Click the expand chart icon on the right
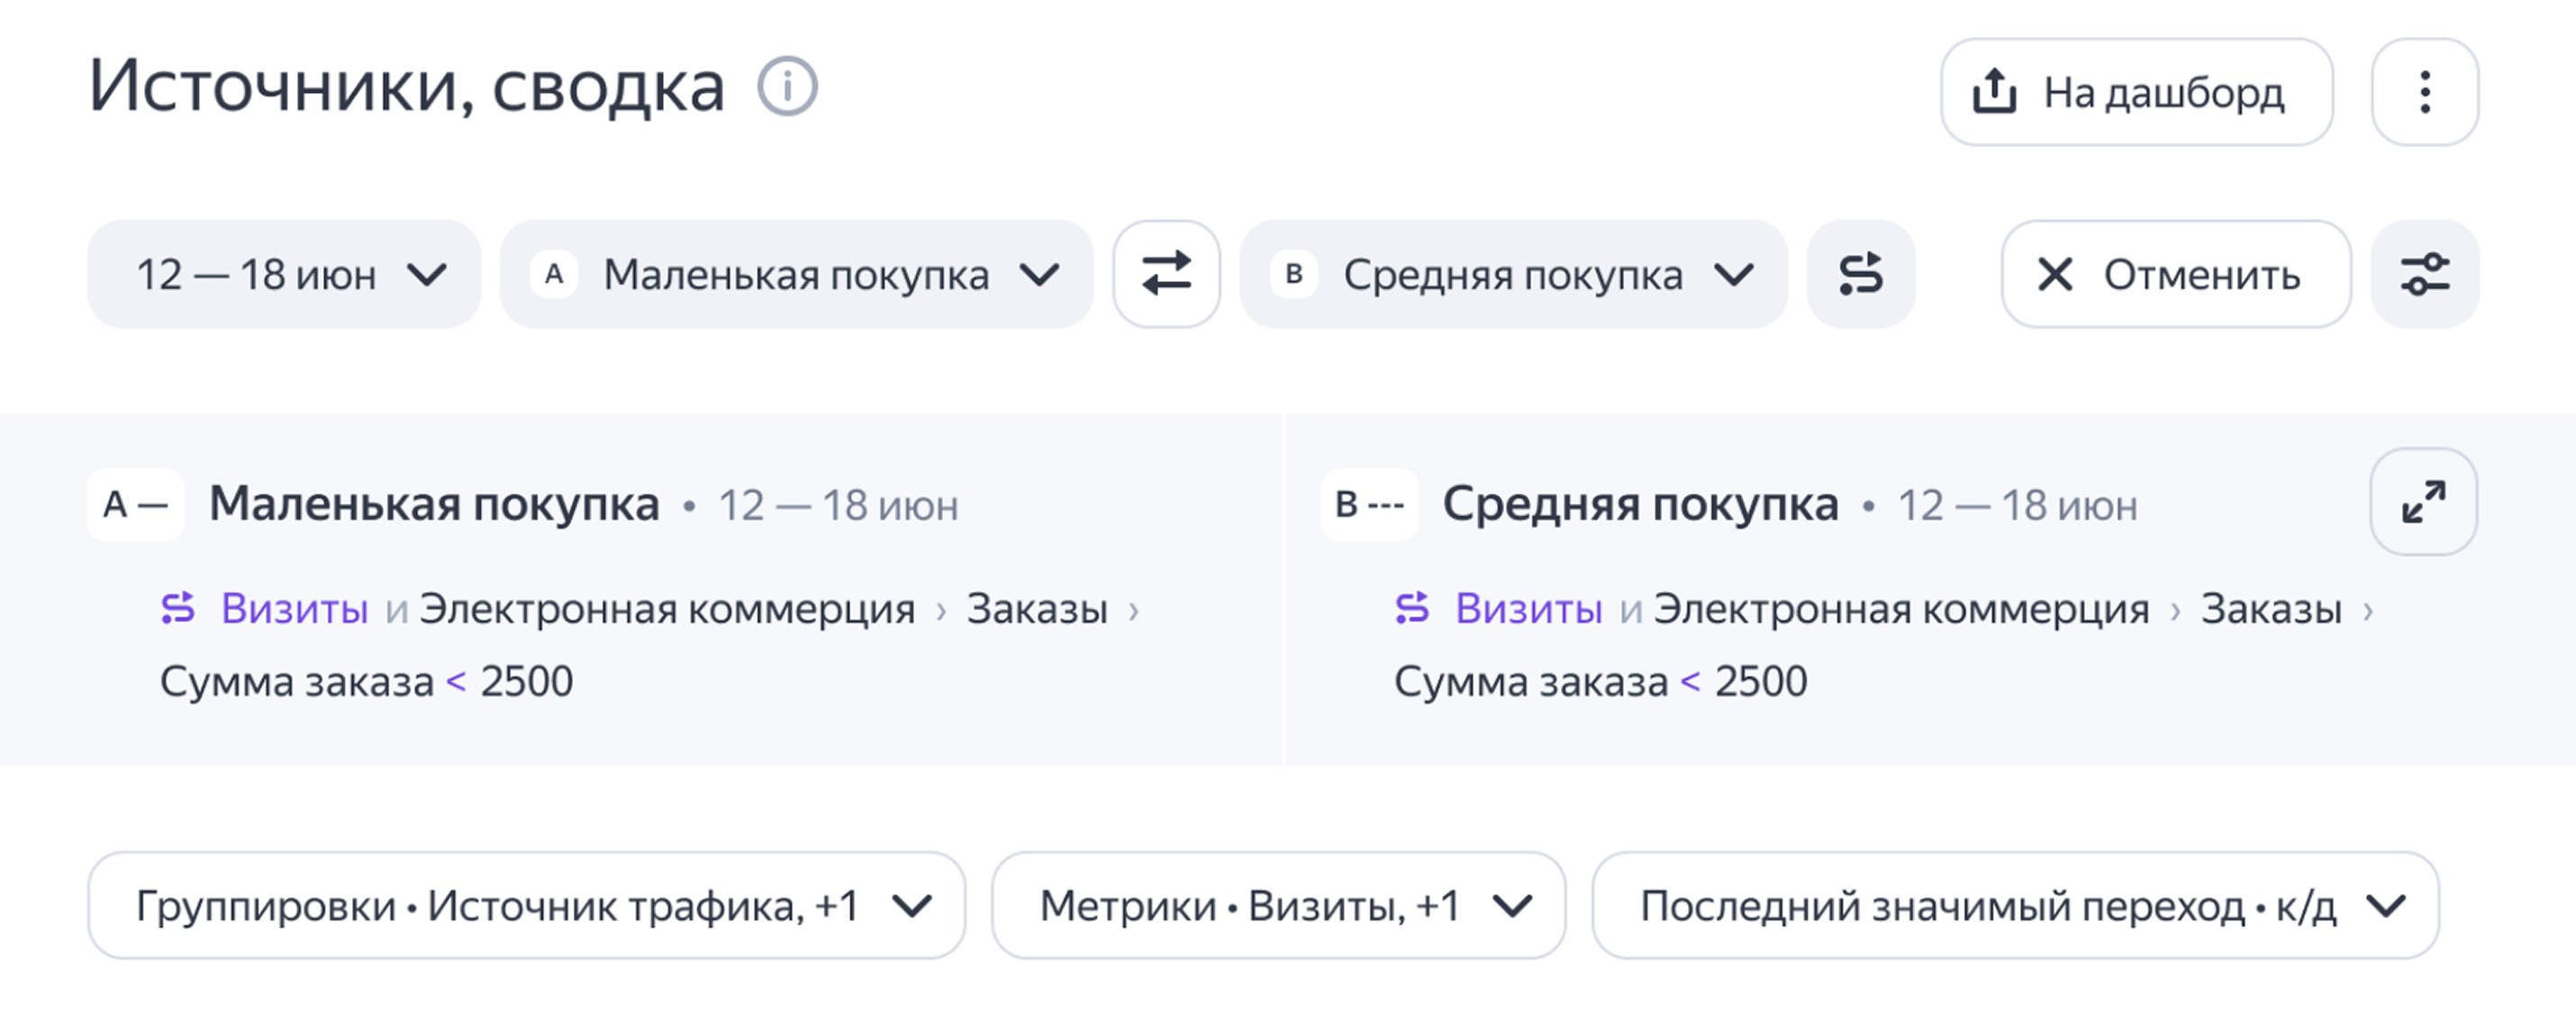 (x=2424, y=503)
